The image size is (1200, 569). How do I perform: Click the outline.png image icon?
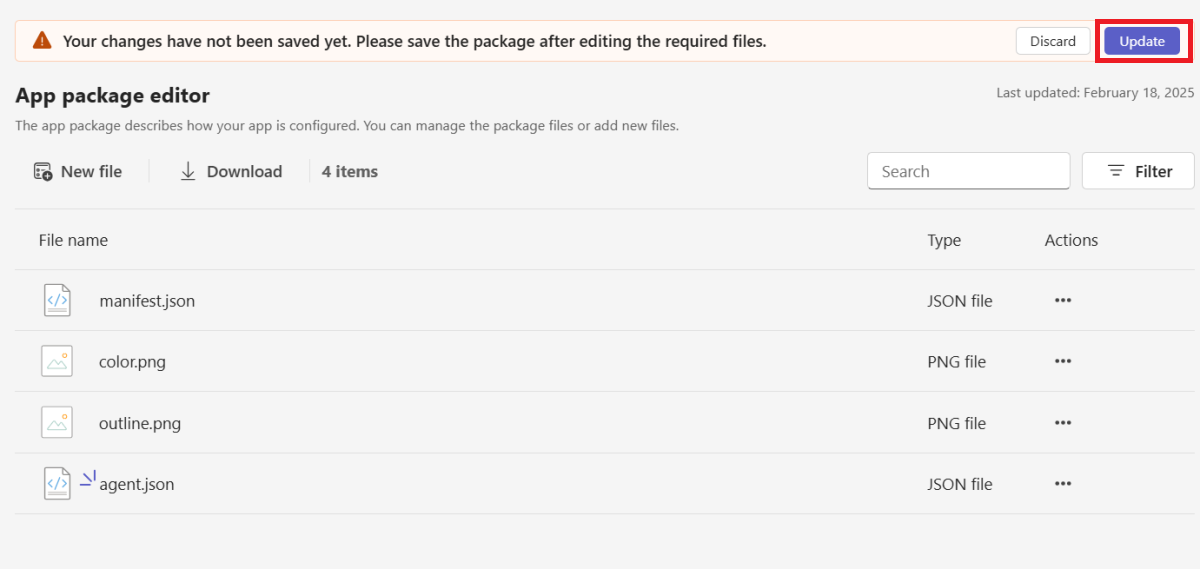(x=57, y=422)
